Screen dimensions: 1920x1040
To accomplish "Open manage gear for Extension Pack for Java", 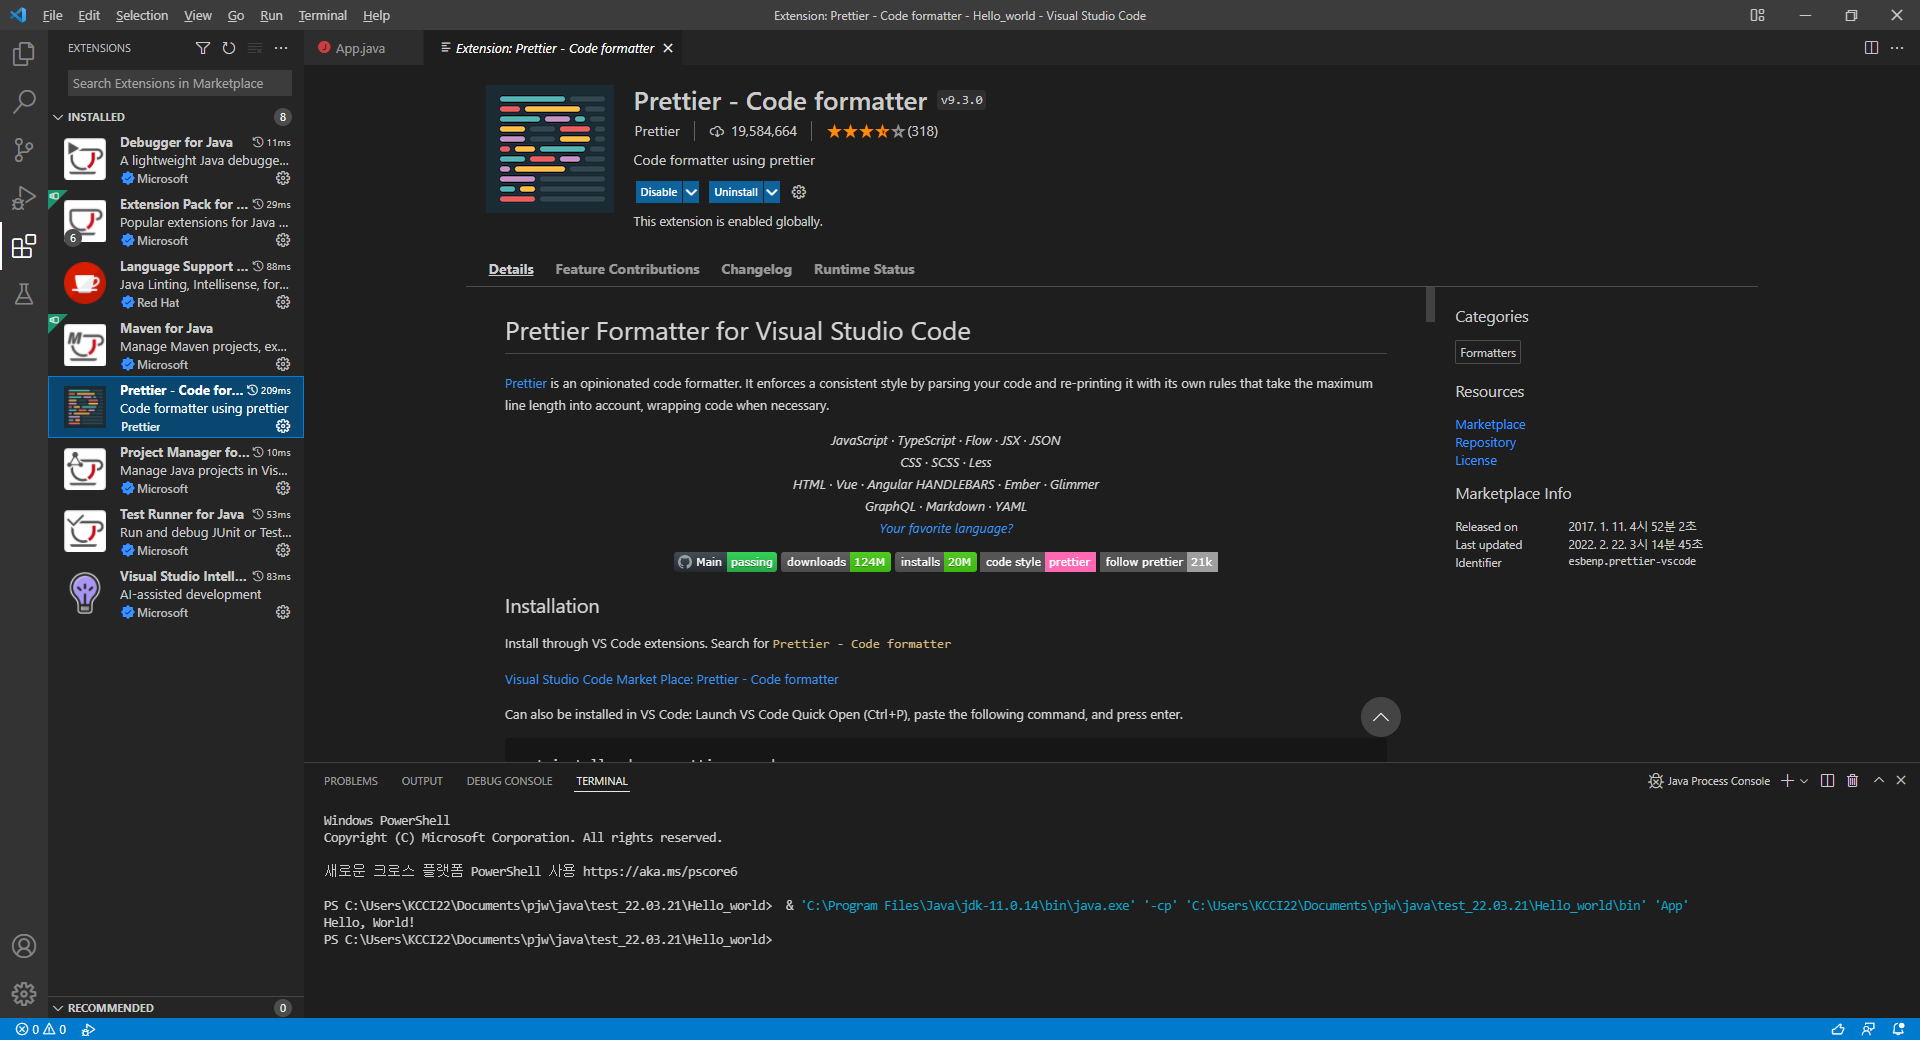I will coord(283,240).
